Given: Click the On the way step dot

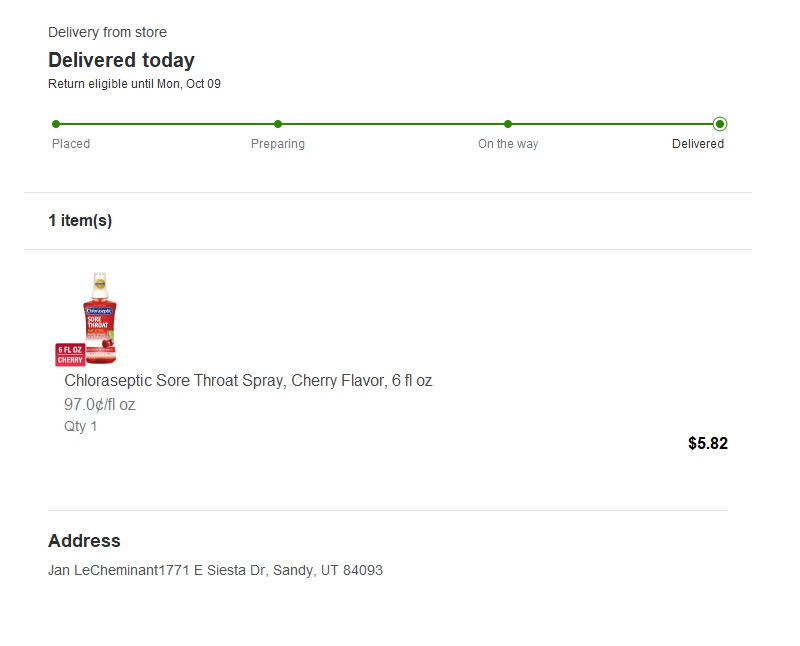Looking at the screenshot, I should pyautogui.click(x=508, y=124).
